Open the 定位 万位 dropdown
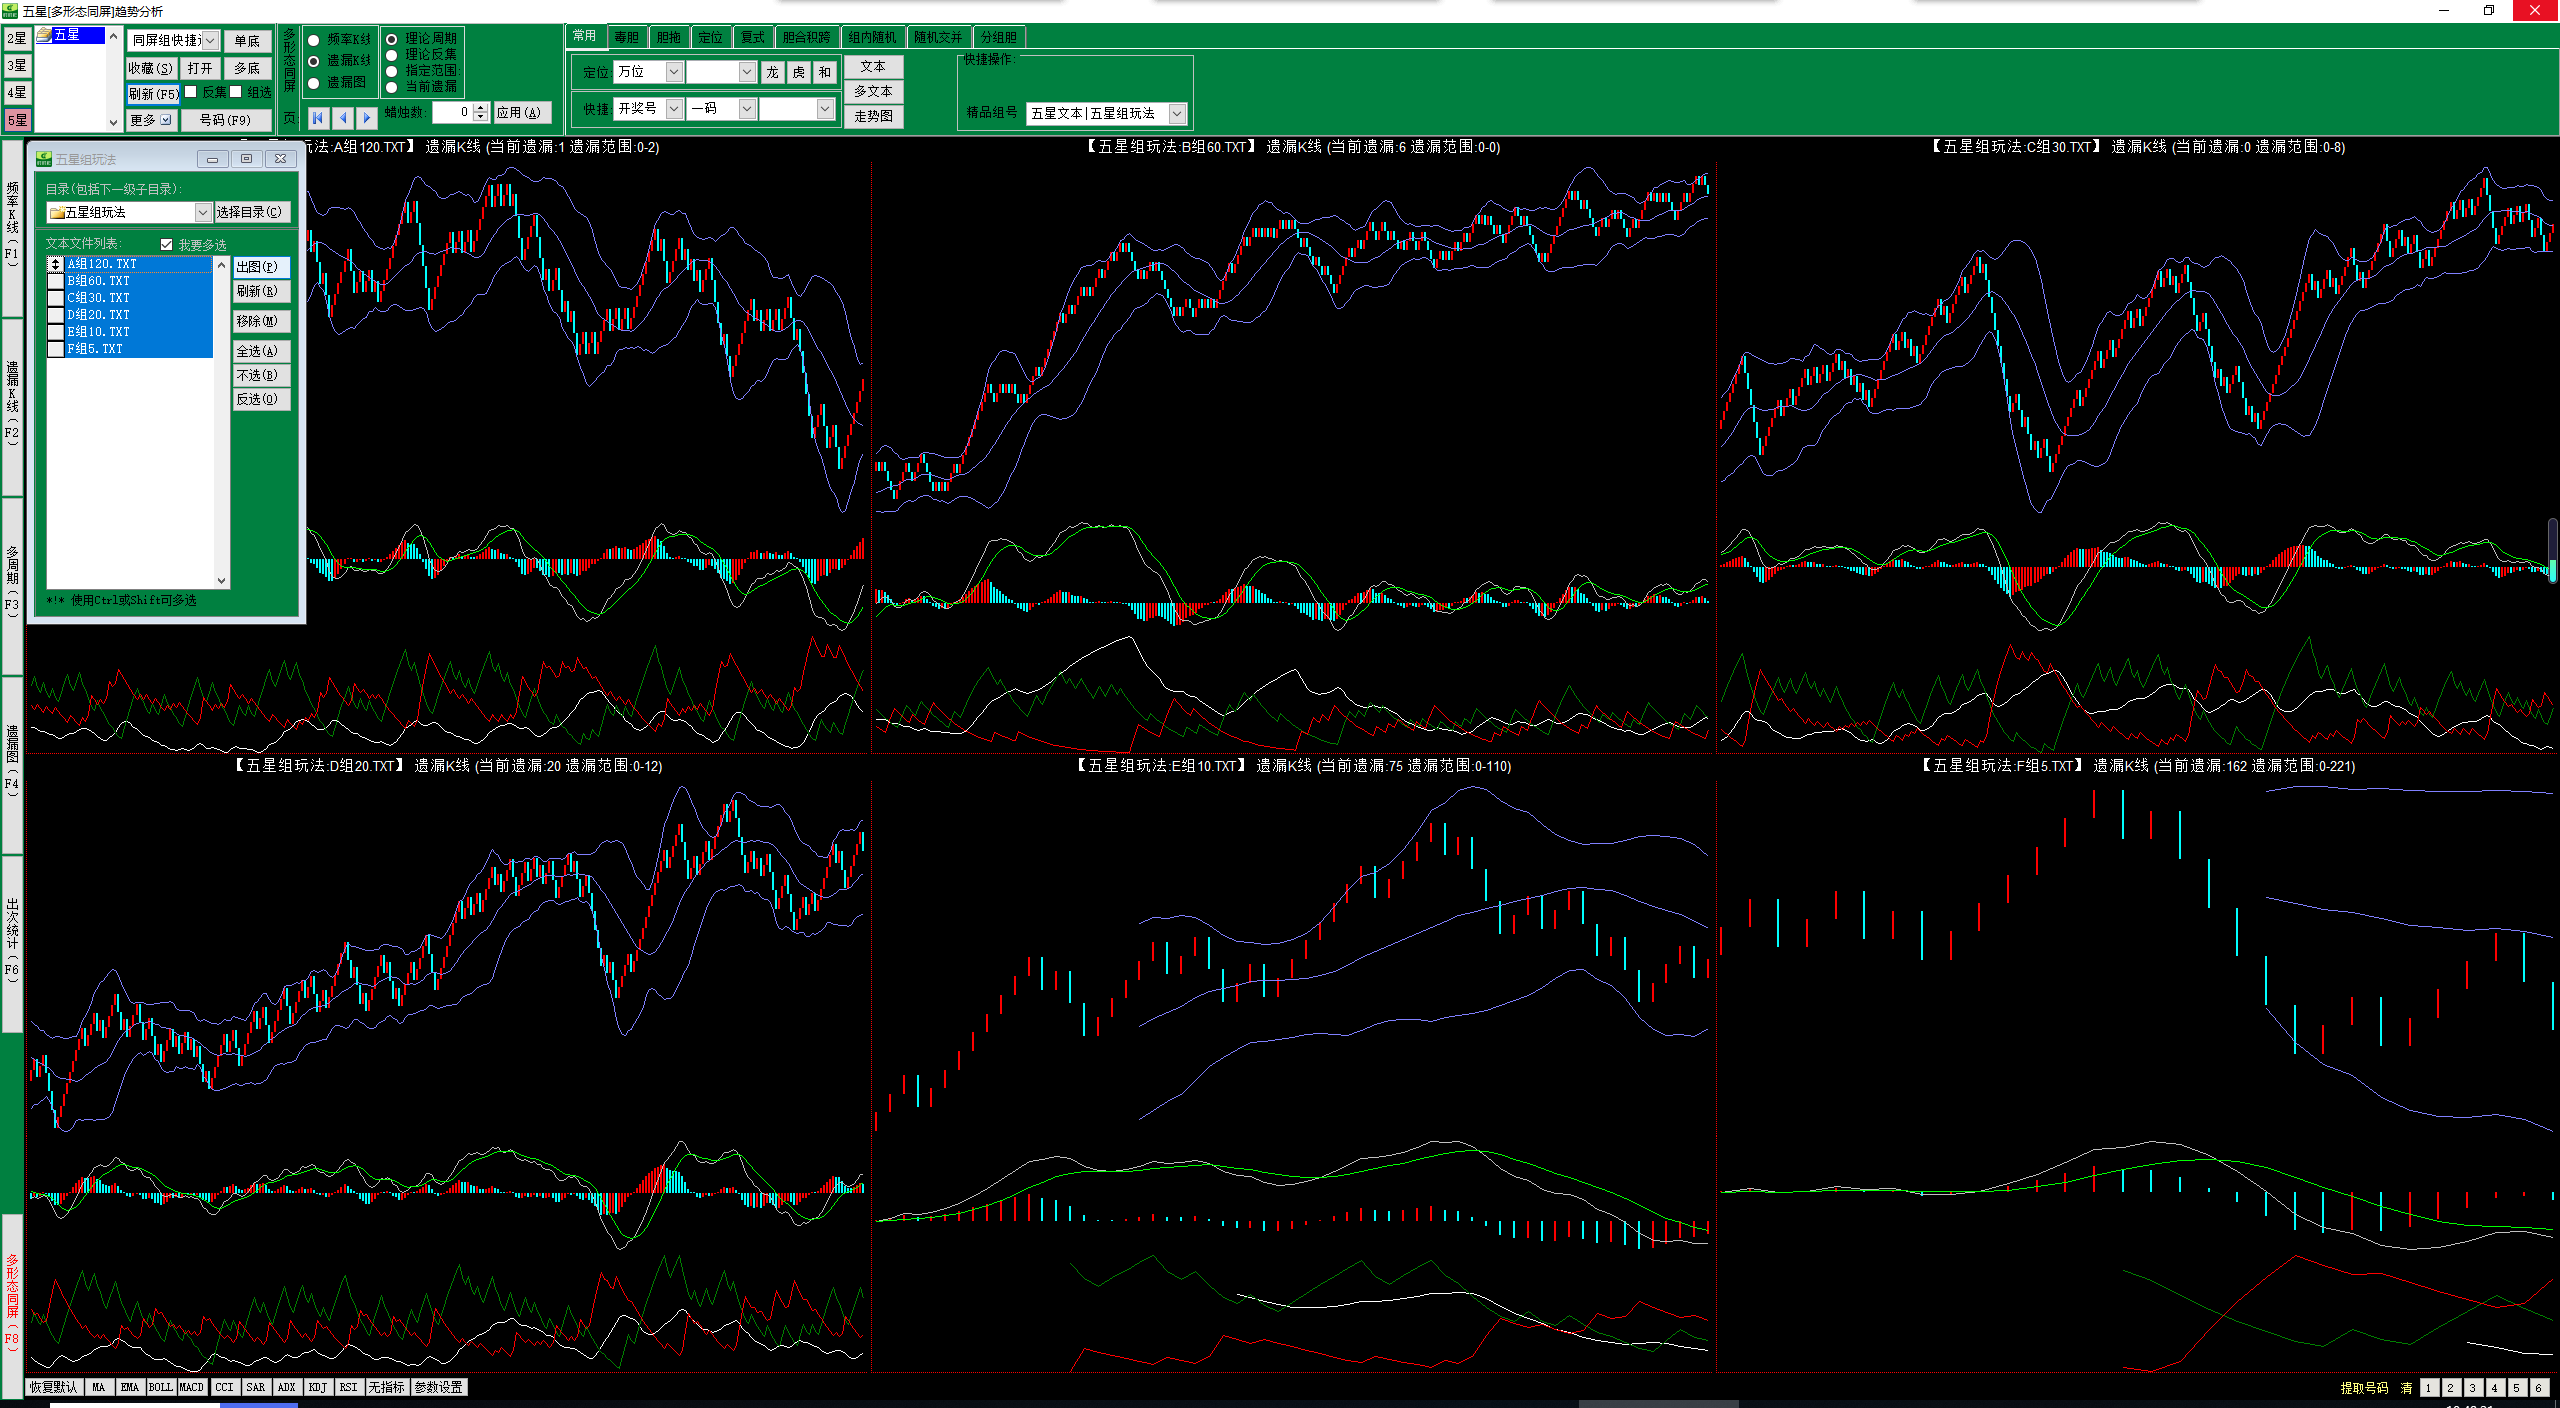 tap(674, 72)
